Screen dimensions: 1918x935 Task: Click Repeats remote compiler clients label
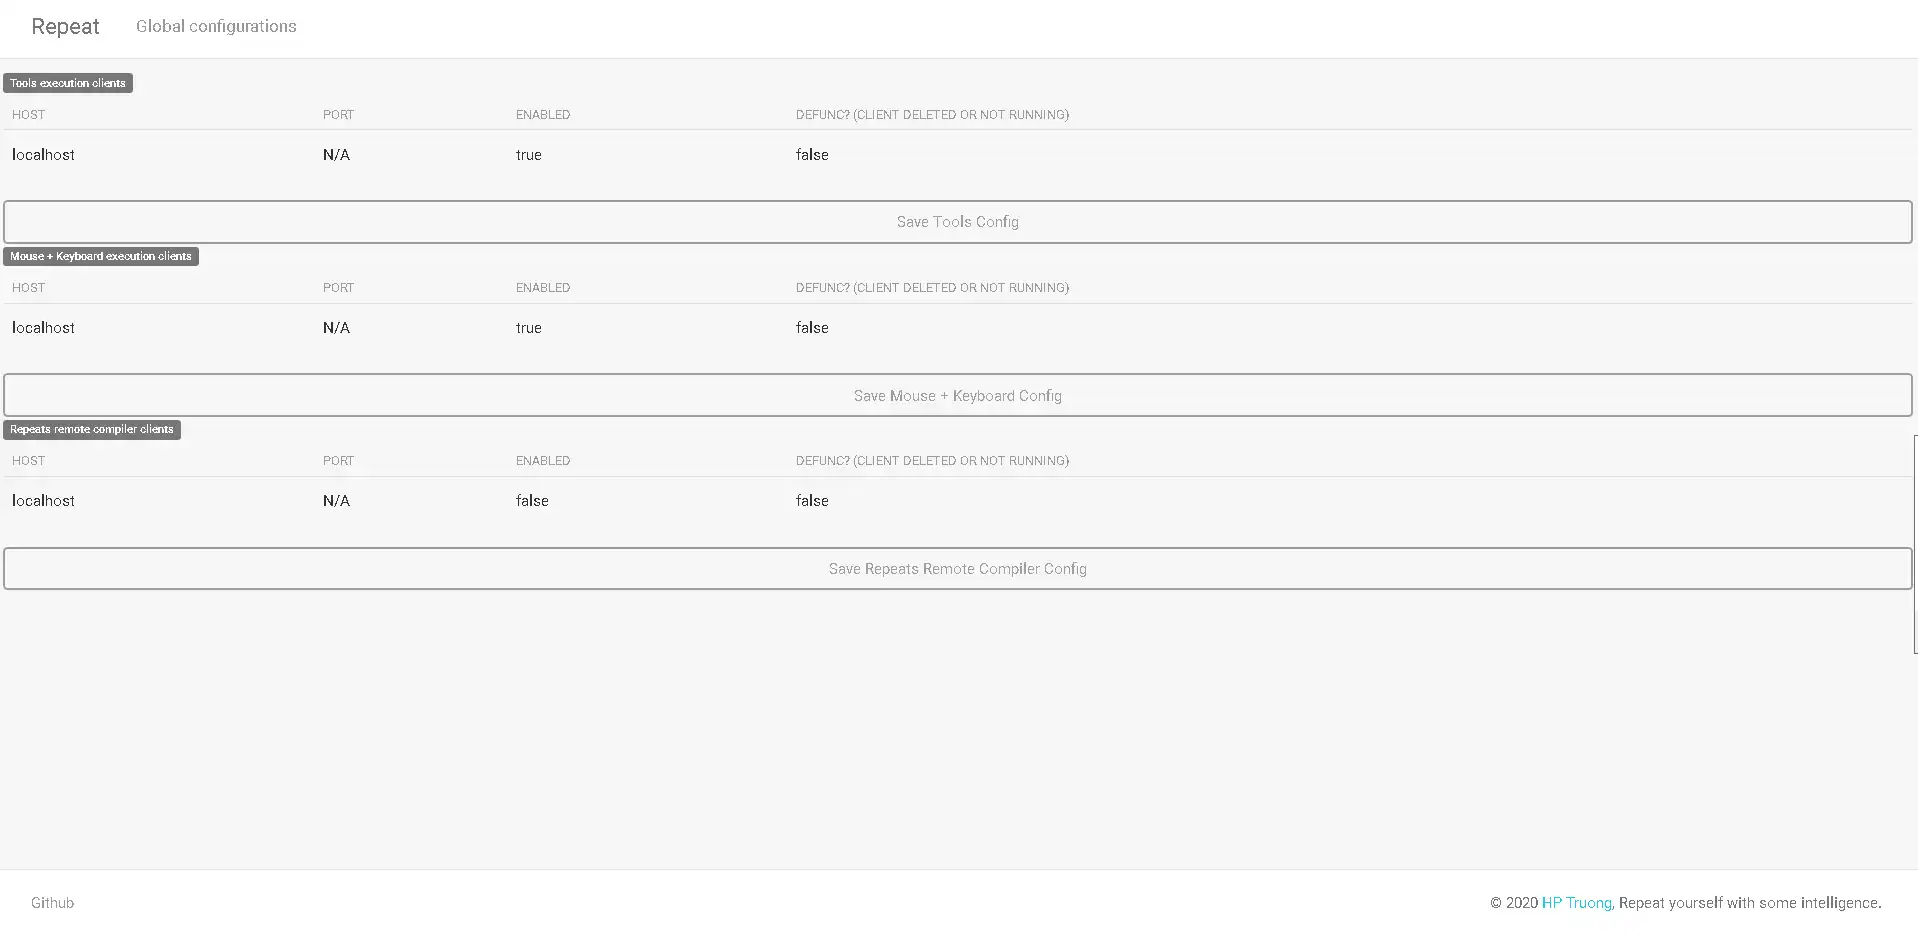coord(92,429)
